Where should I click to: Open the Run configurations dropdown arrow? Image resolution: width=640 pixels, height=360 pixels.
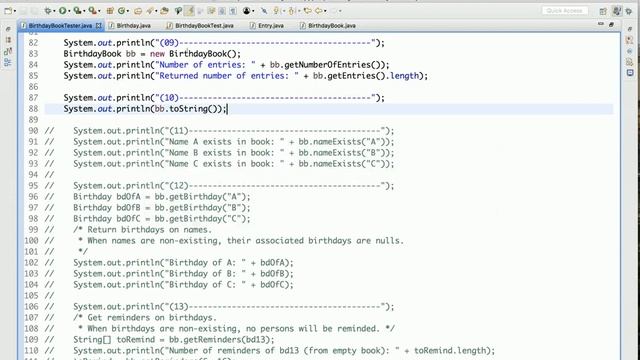69,11
